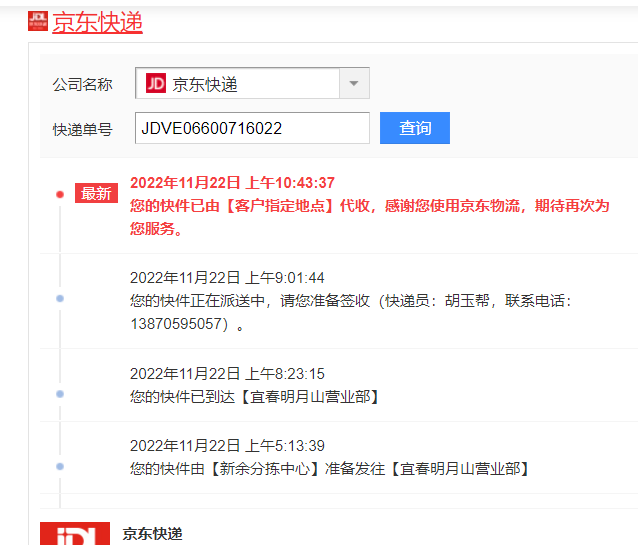Click the blue 查询 button

[x=415, y=128]
